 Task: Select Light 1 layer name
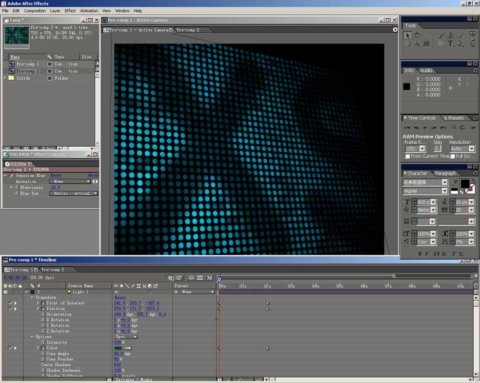[x=80, y=292]
